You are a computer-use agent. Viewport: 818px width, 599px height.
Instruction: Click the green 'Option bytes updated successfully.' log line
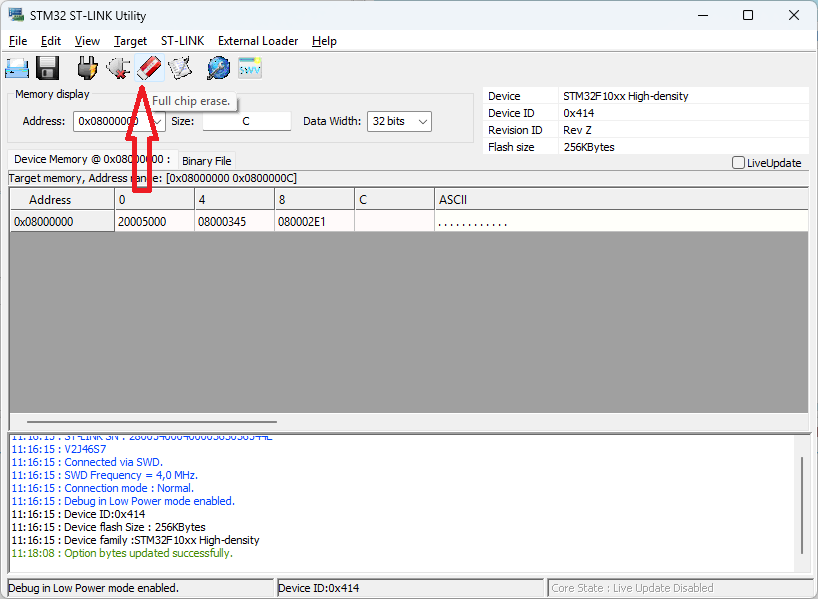coord(122,553)
